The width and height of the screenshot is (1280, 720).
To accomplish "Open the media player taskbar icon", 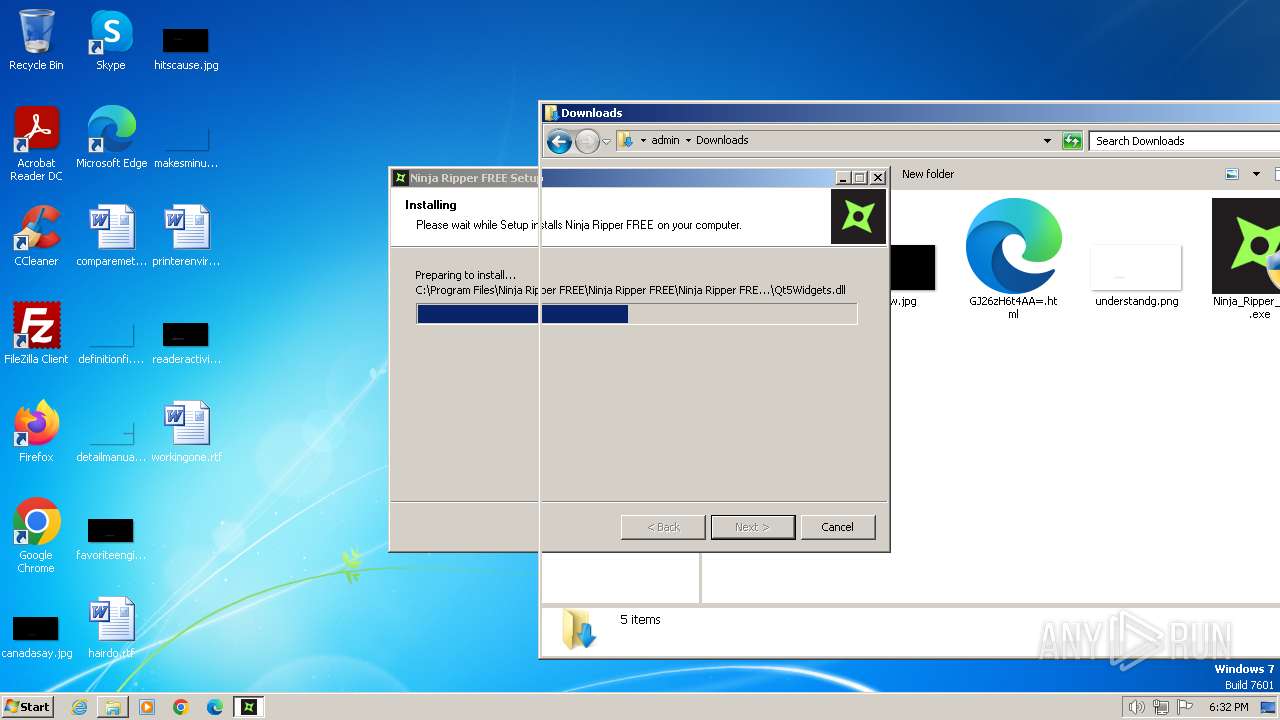I will tap(147, 707).
